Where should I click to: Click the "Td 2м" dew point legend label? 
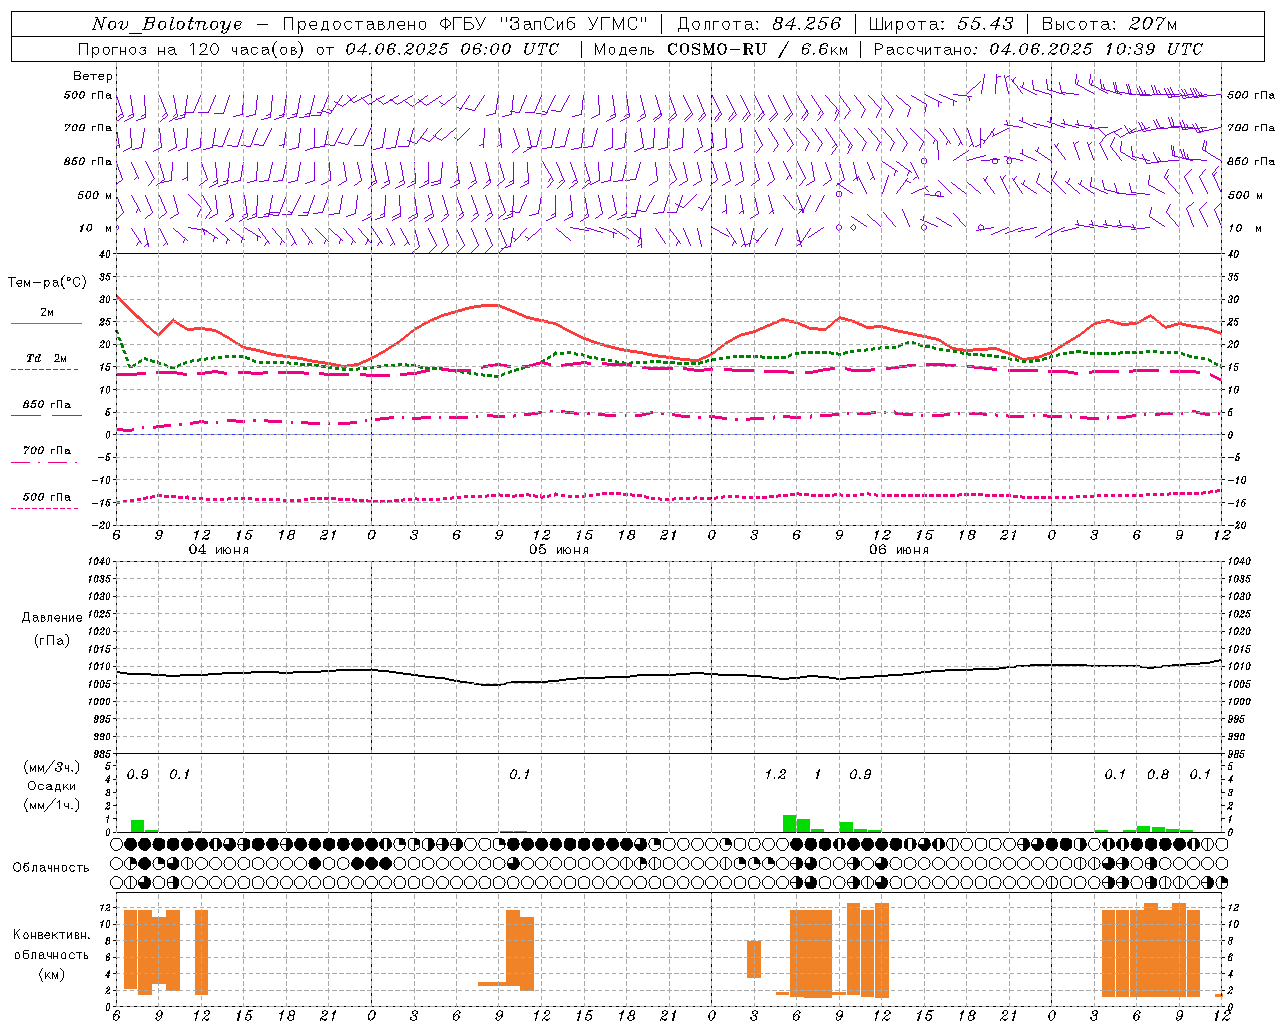tap(46, 358)
